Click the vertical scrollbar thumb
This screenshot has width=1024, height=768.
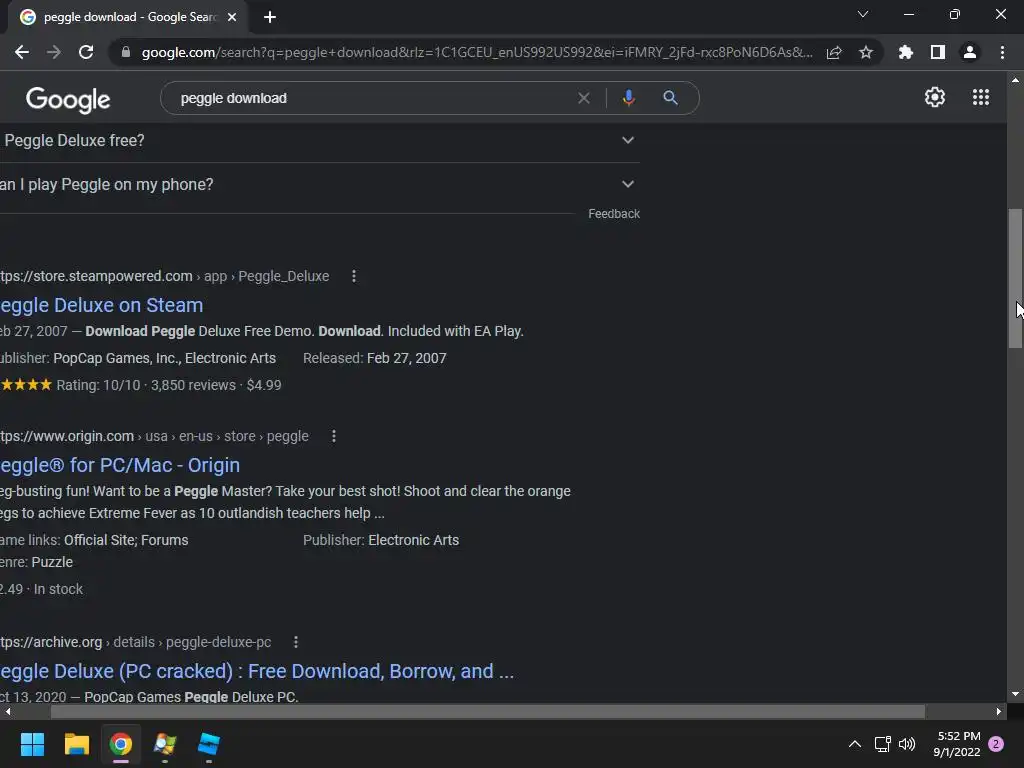(1015, 279)
